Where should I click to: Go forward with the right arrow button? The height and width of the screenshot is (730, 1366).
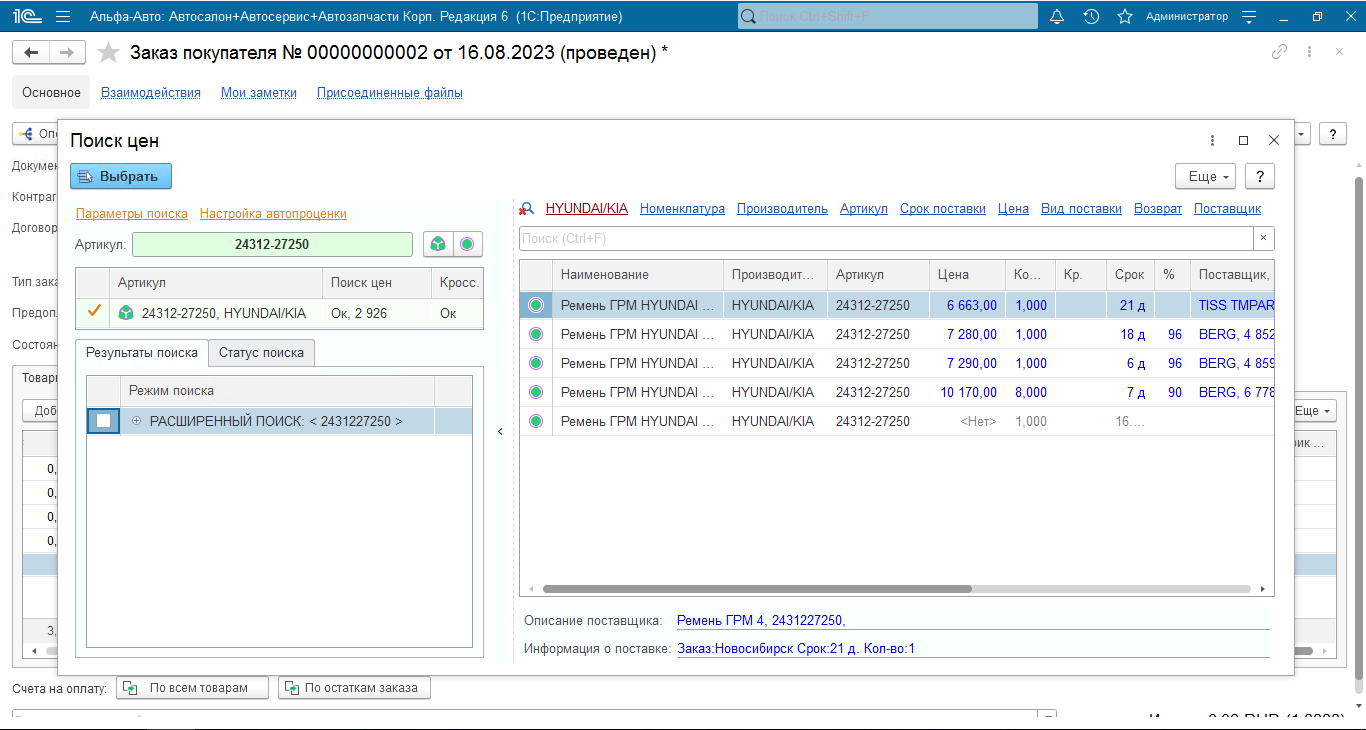67,53
